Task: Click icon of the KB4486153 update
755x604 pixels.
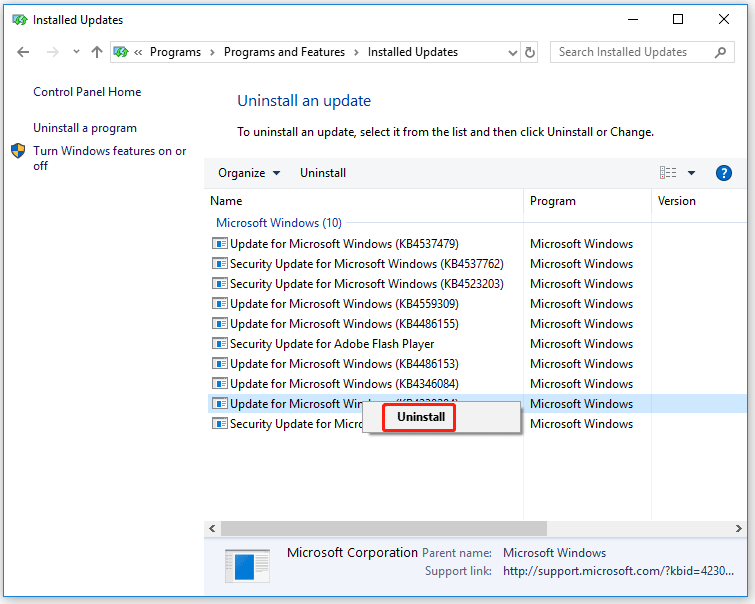Action: coord(220,364)
